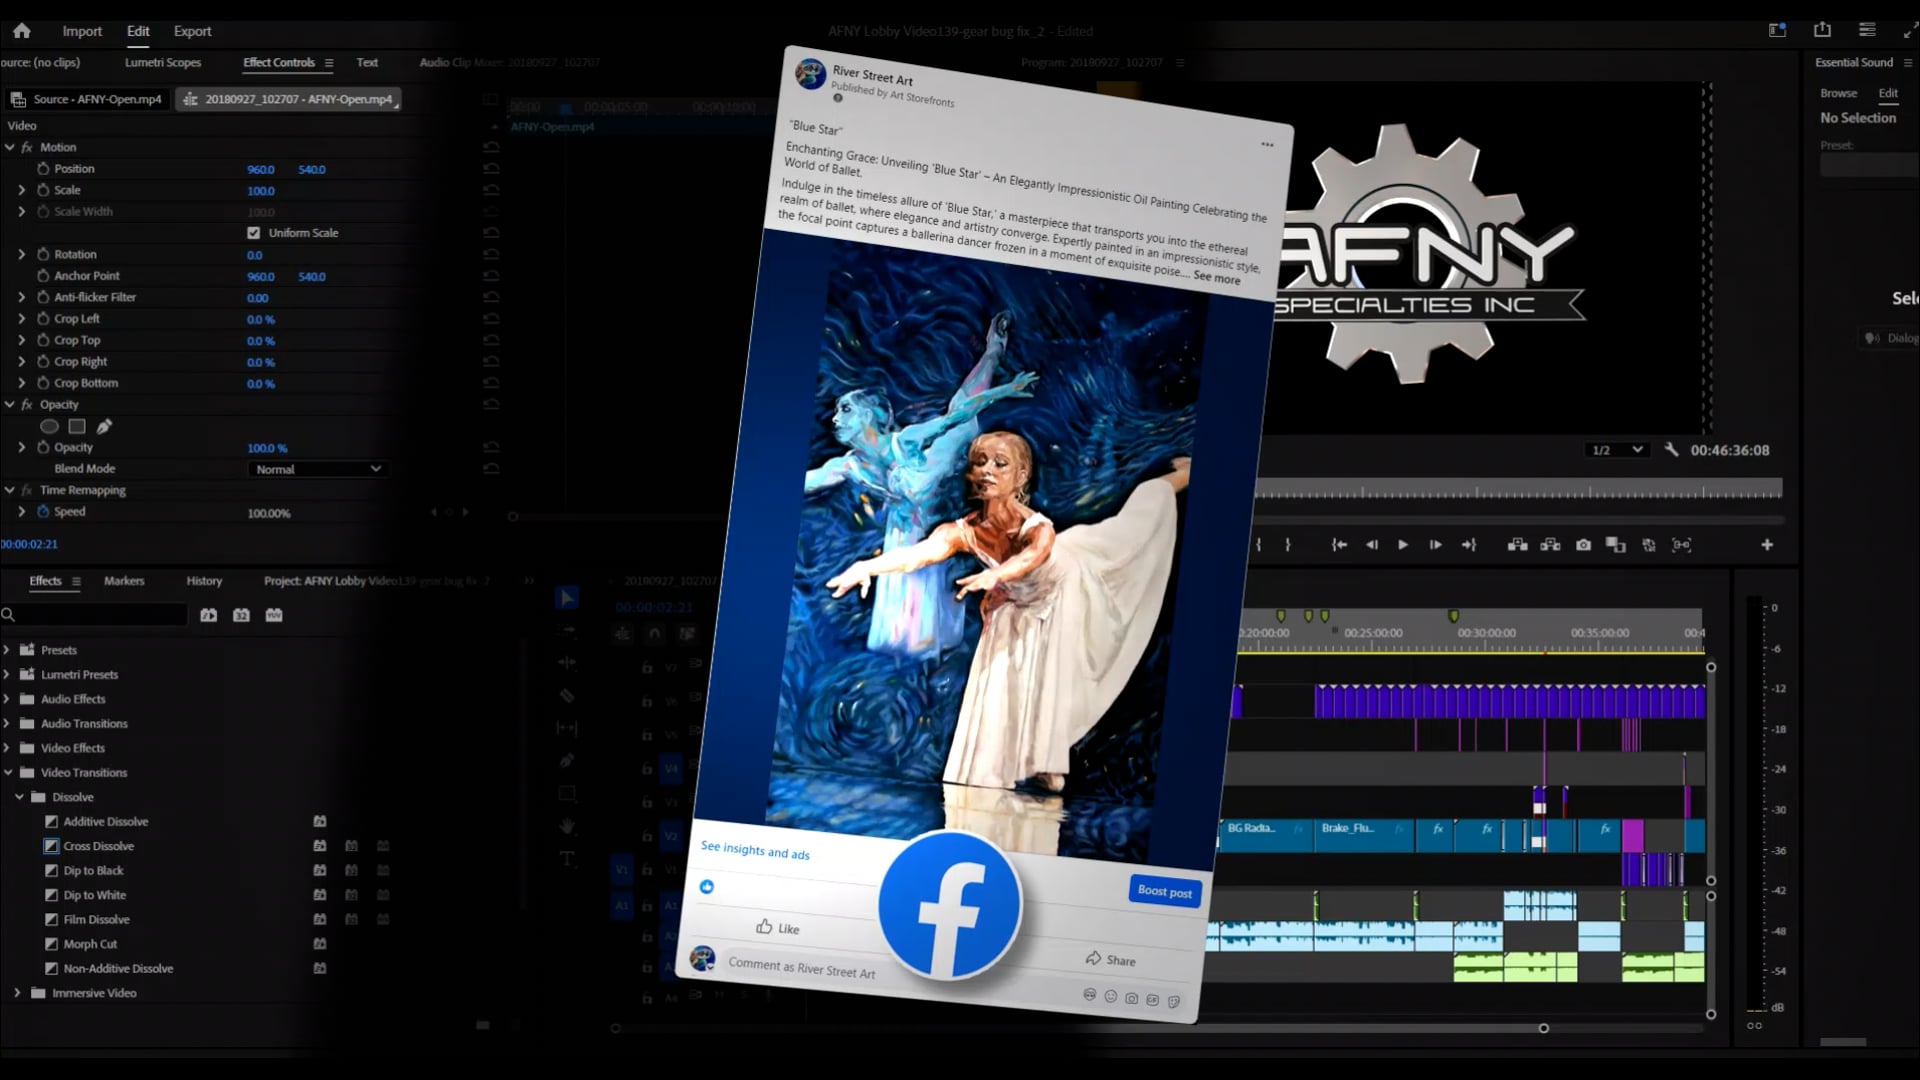Screen dimensions: 1920x1080
Task: Open the Quick Export share icon
Action: click(1822, 30)
